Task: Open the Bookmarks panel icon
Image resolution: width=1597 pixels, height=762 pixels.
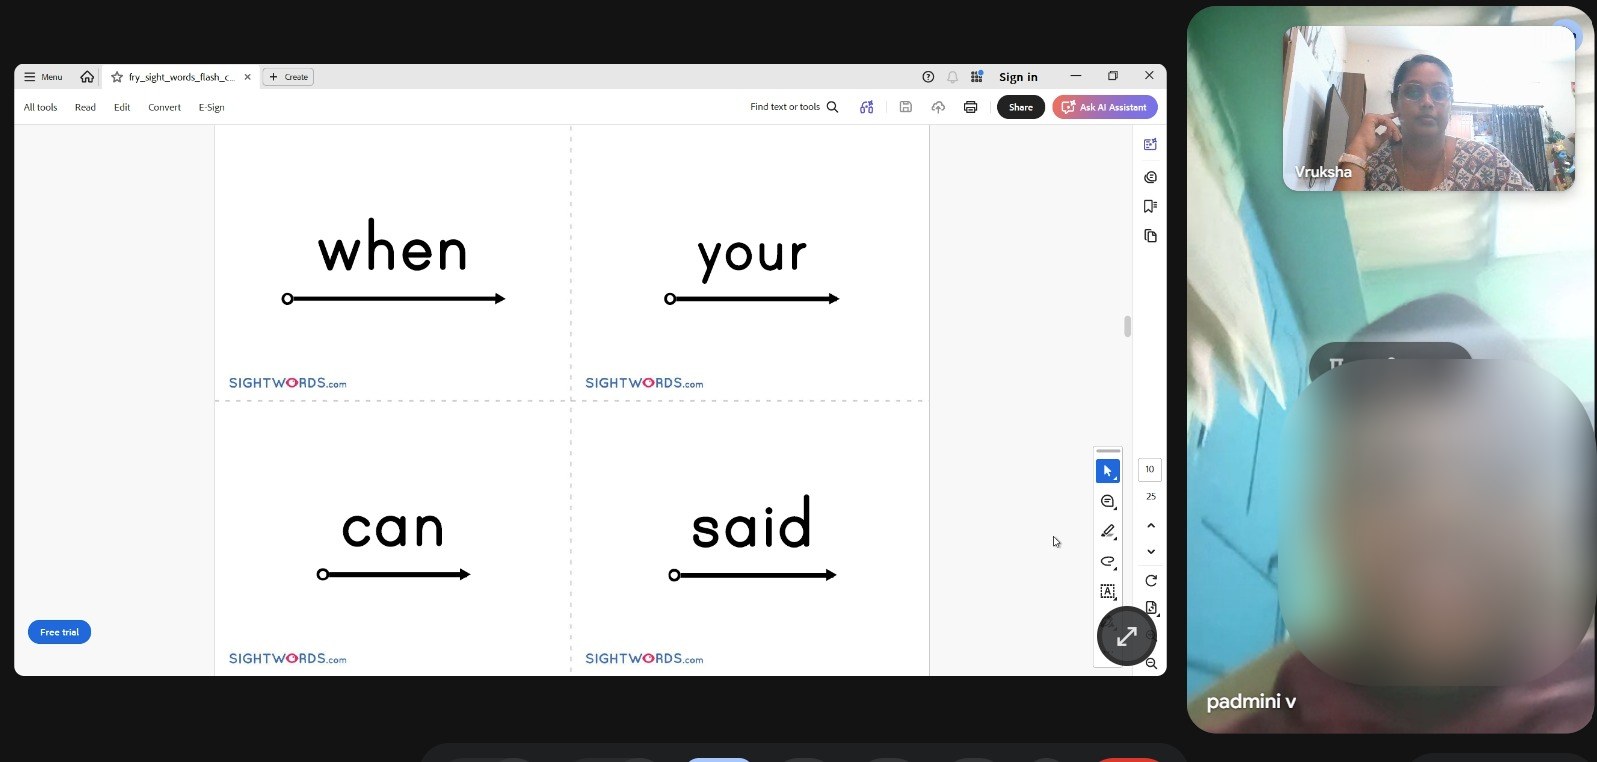Action: click(x=1150, y=206)
